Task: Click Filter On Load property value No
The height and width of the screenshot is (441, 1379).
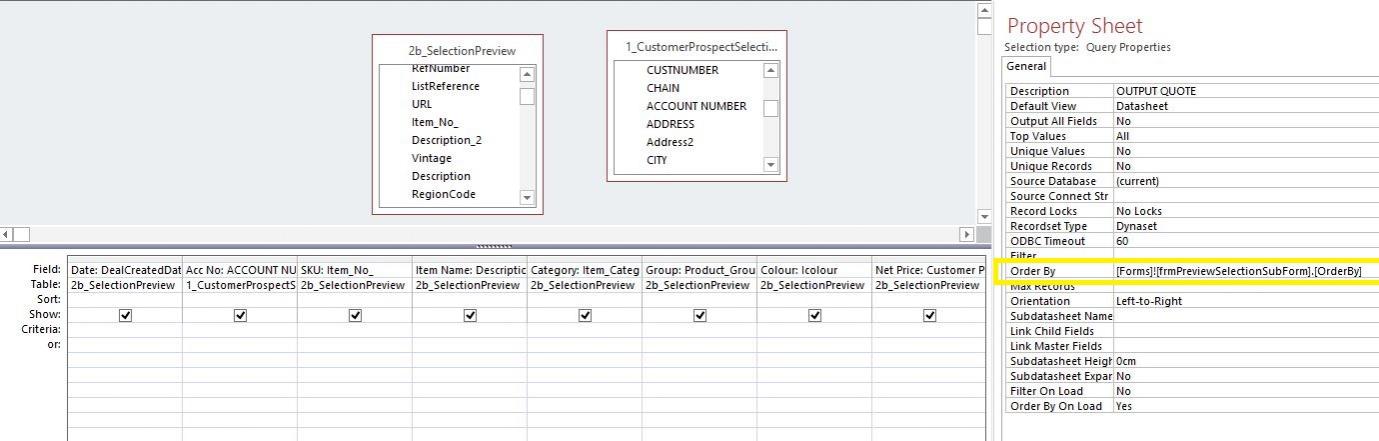Action: click(x=1246, y=391)
